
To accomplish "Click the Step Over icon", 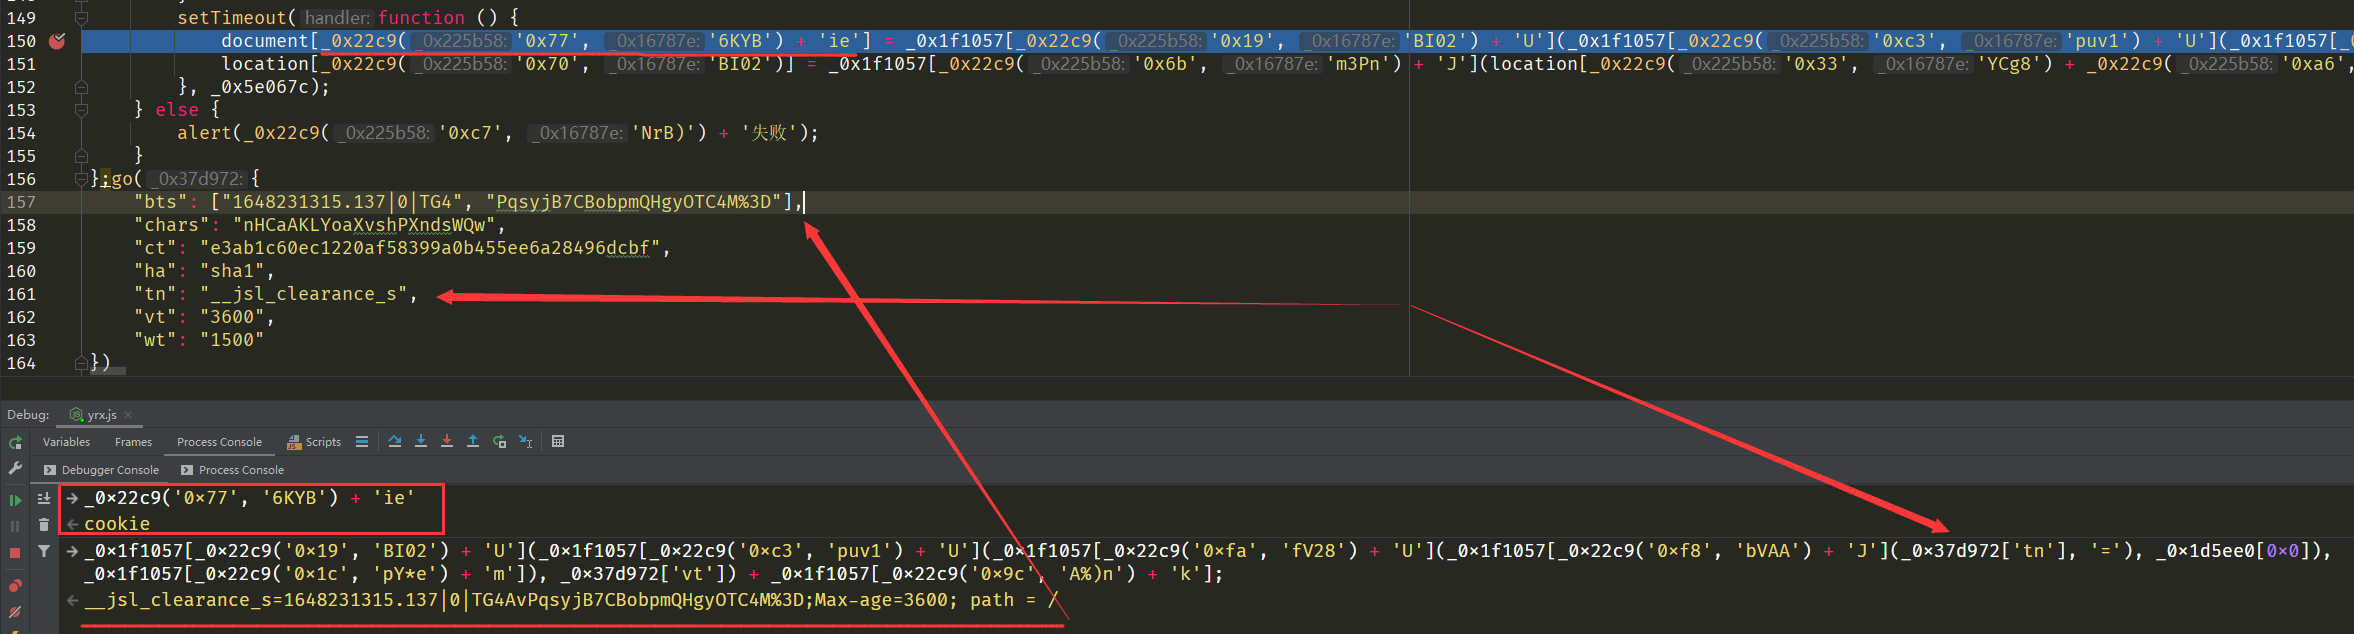I will pos(395,442).
